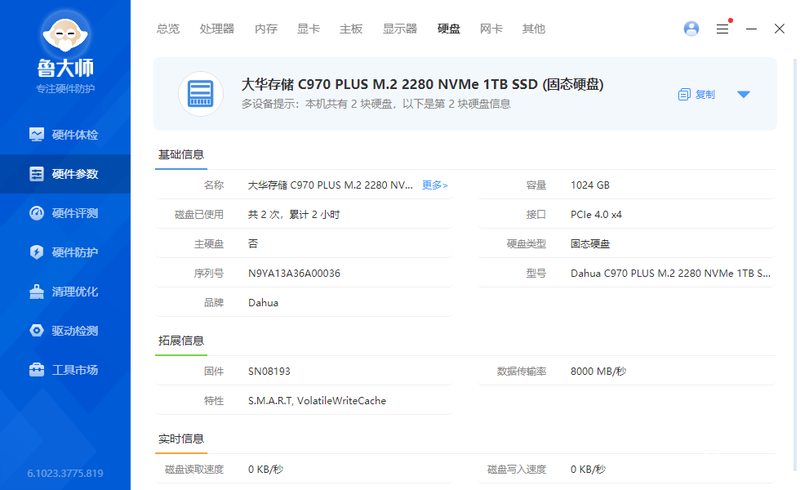The image size is (800, 490).
Task: Open 清理优化 cleanup tool
Action: 65,291
